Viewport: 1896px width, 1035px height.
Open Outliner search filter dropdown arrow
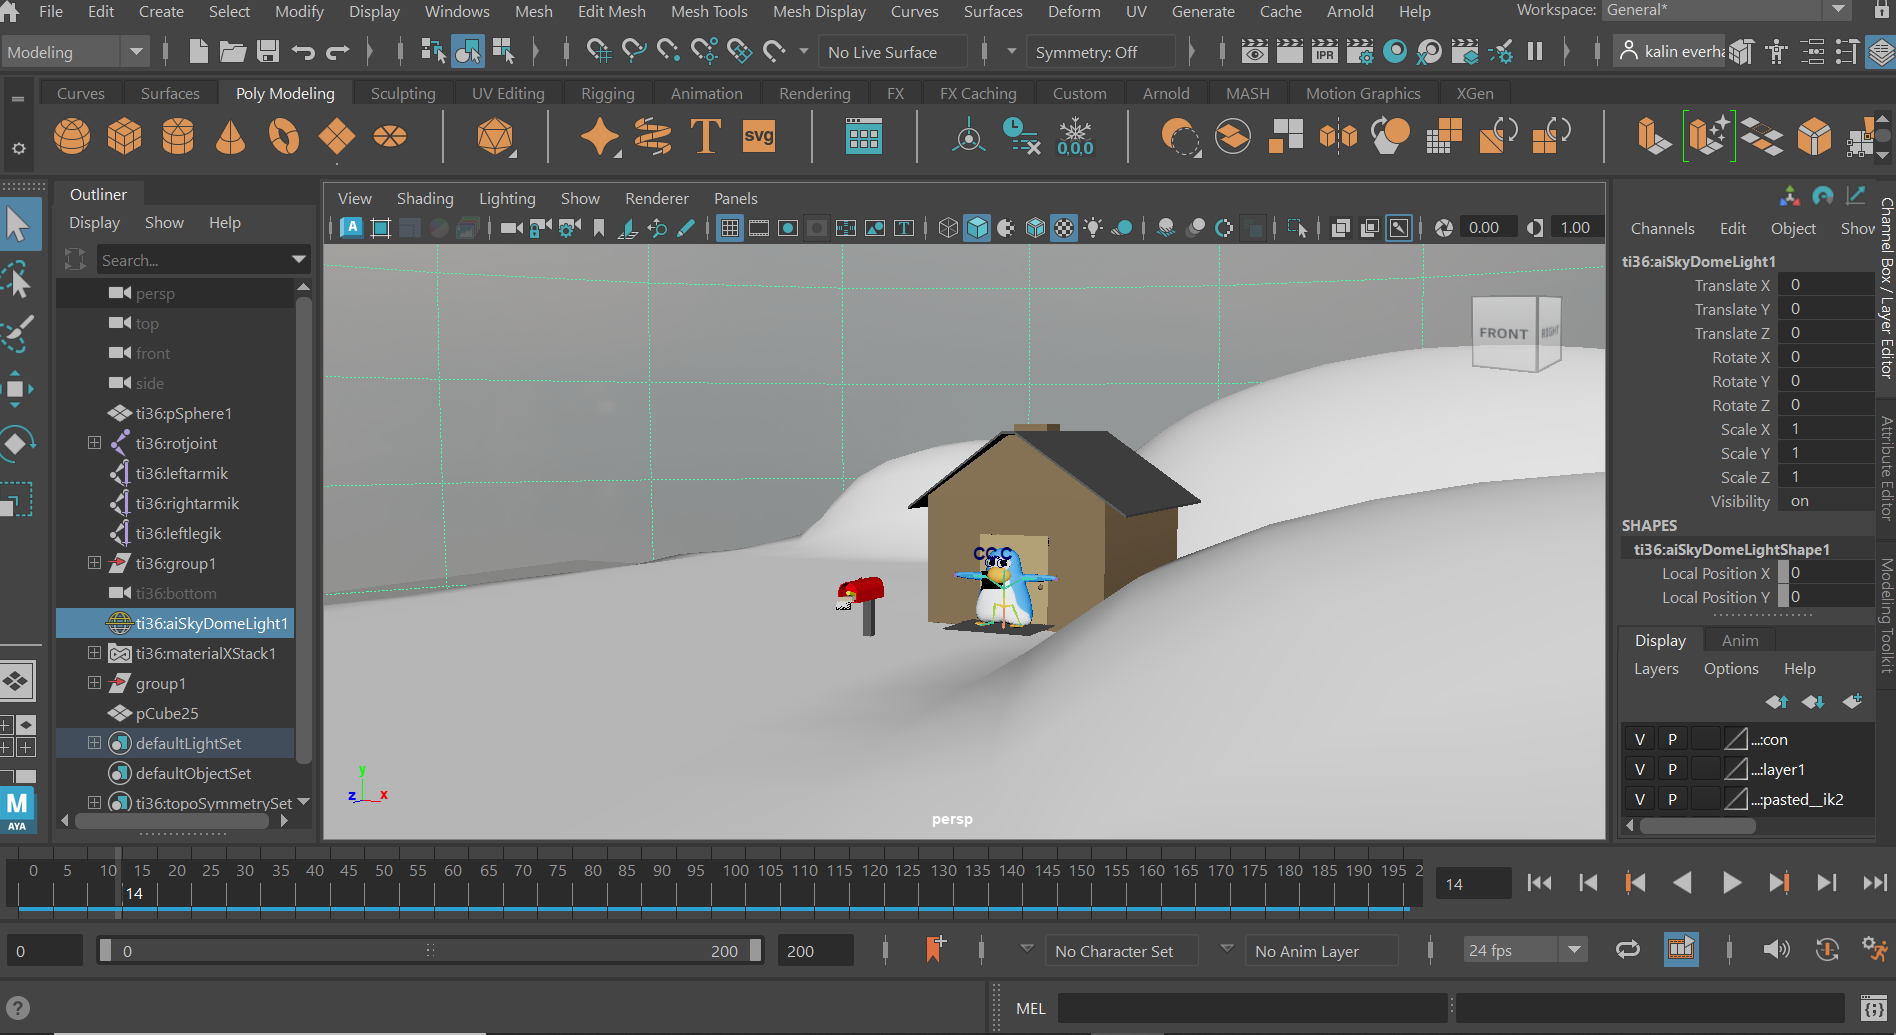298,259
